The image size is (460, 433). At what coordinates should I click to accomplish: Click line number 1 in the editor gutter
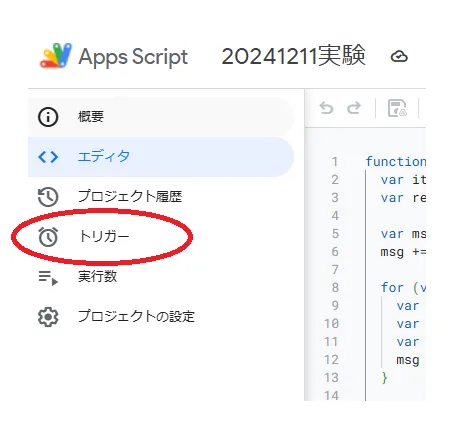coord(335,162)
